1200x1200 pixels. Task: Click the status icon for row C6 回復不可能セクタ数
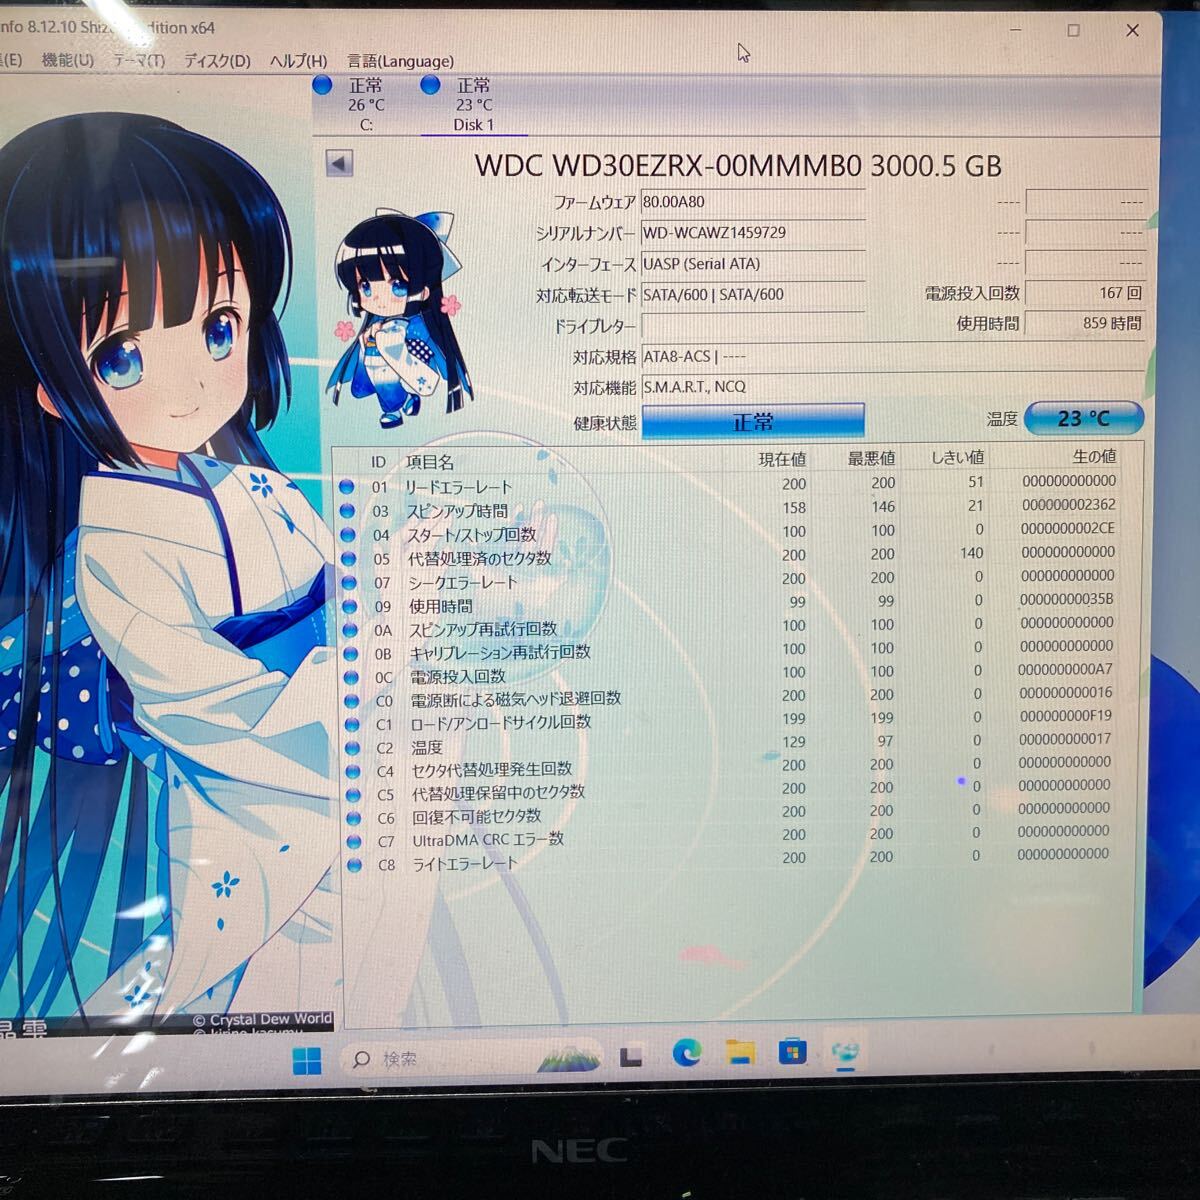tap(353, 818)
